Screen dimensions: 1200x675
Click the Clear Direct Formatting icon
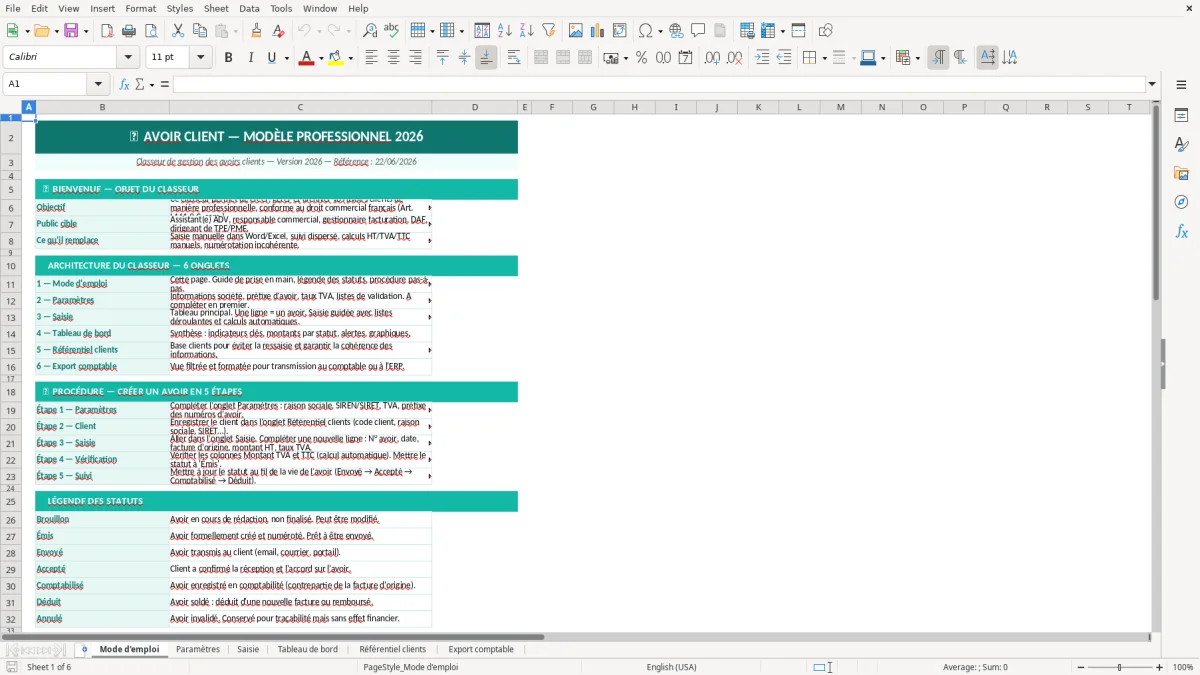tap(277, 31)
